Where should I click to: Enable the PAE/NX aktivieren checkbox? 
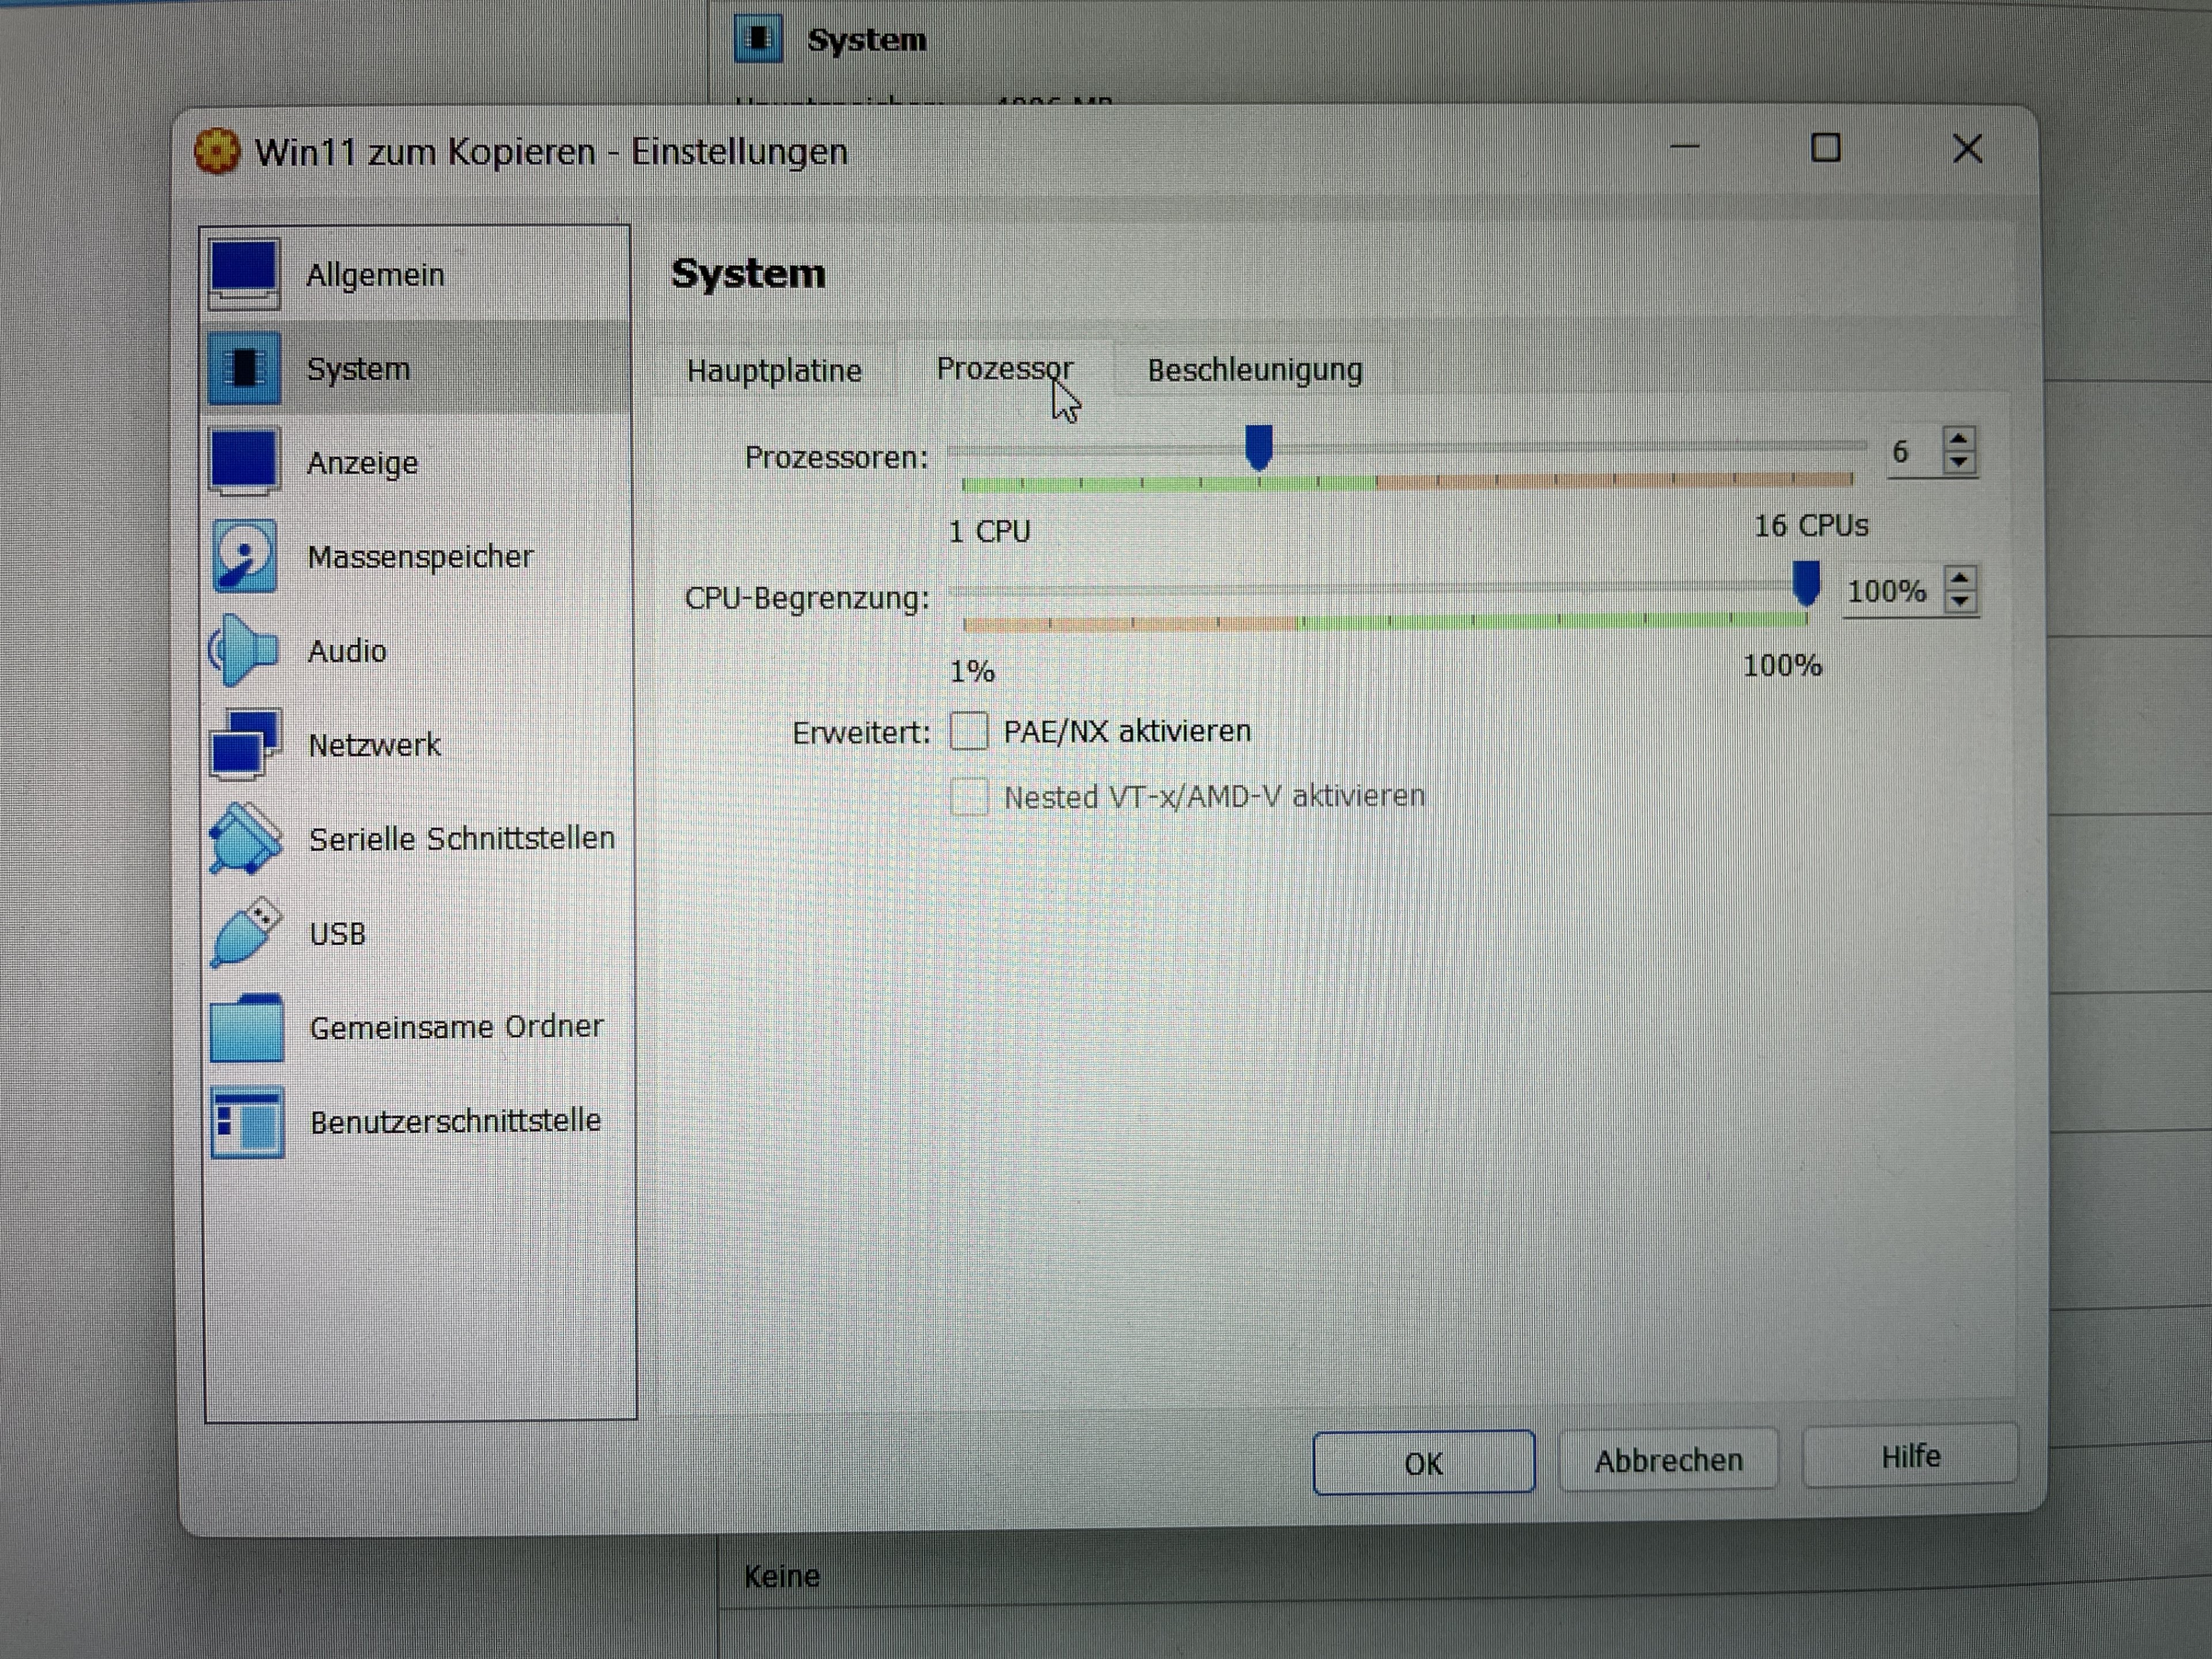coord(968,731)
